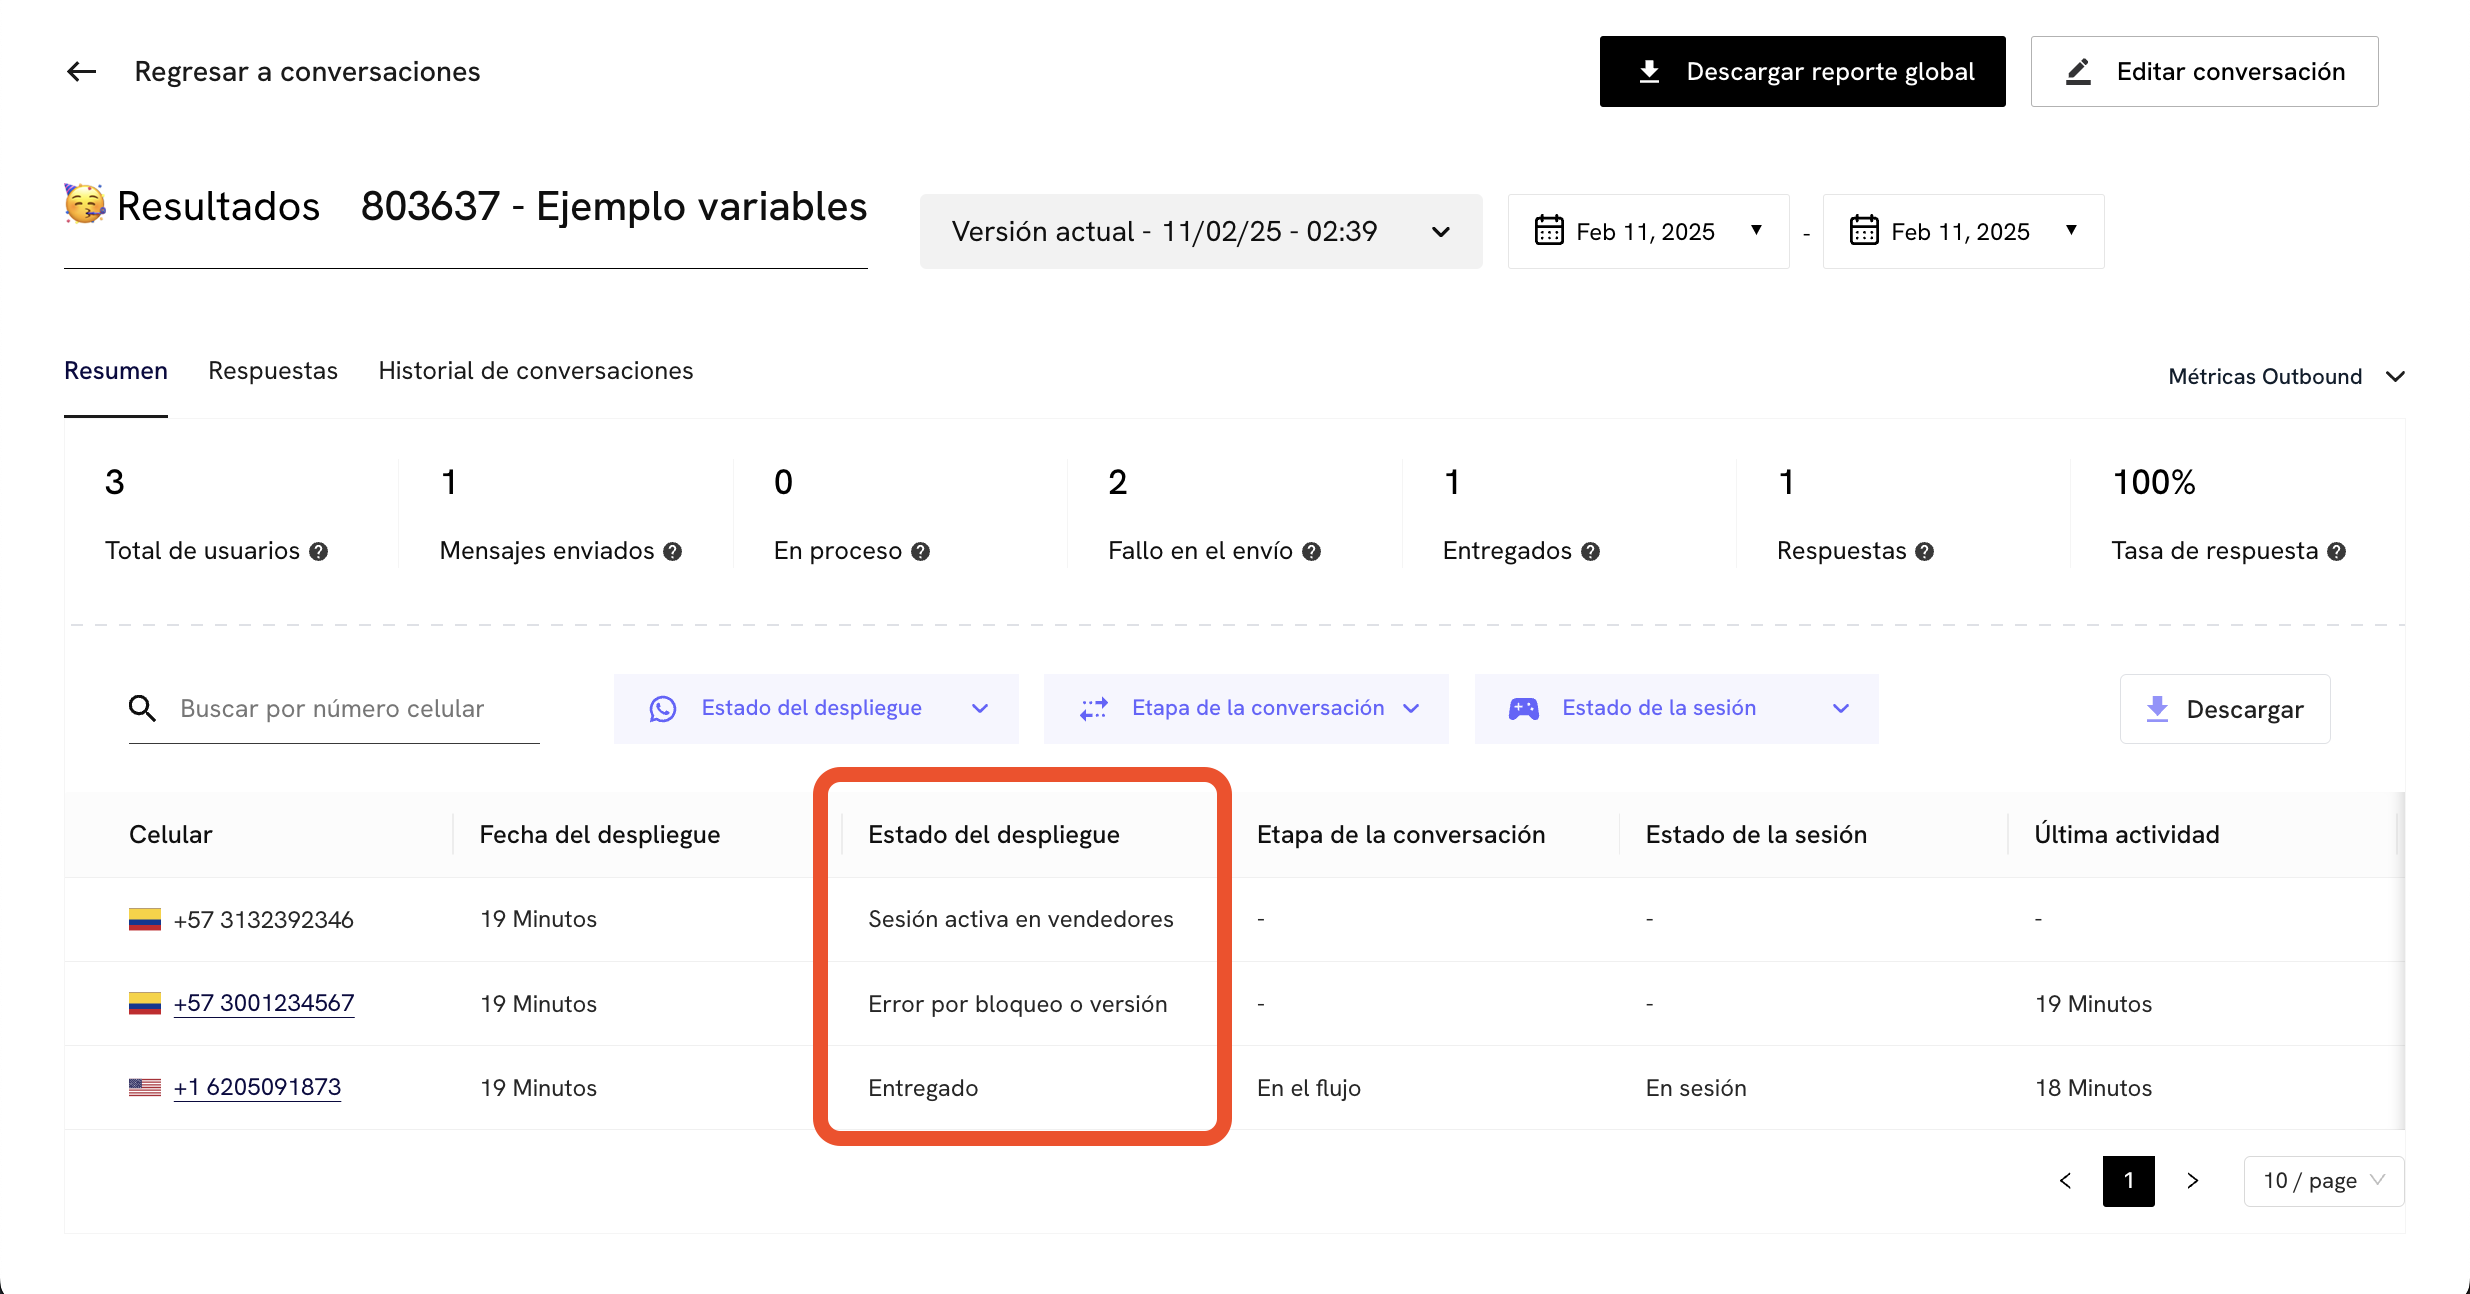Open the help icon next to En proceso
The image size is (2470, 1294).
click(920, 552)
